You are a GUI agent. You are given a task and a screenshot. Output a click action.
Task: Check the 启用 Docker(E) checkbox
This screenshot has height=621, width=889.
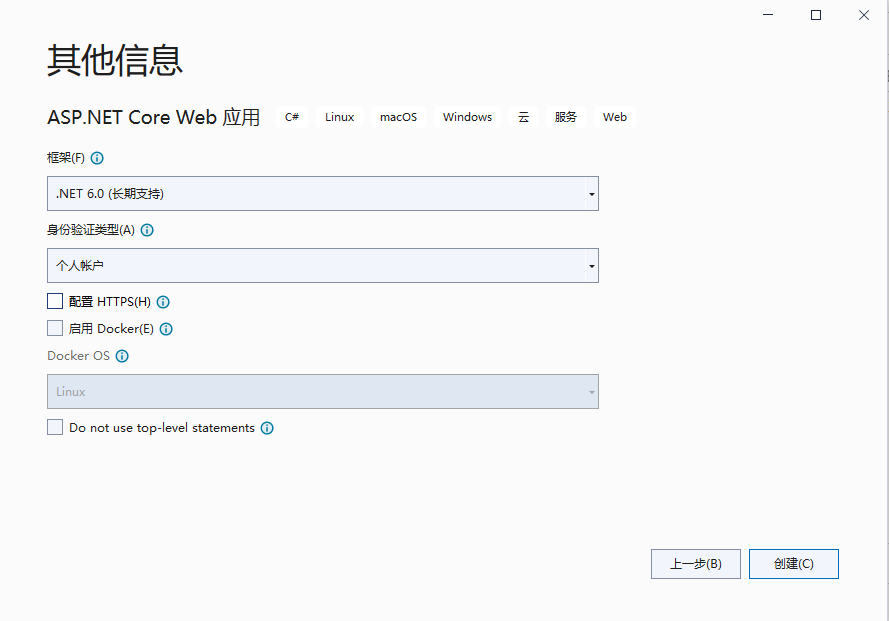55,328
